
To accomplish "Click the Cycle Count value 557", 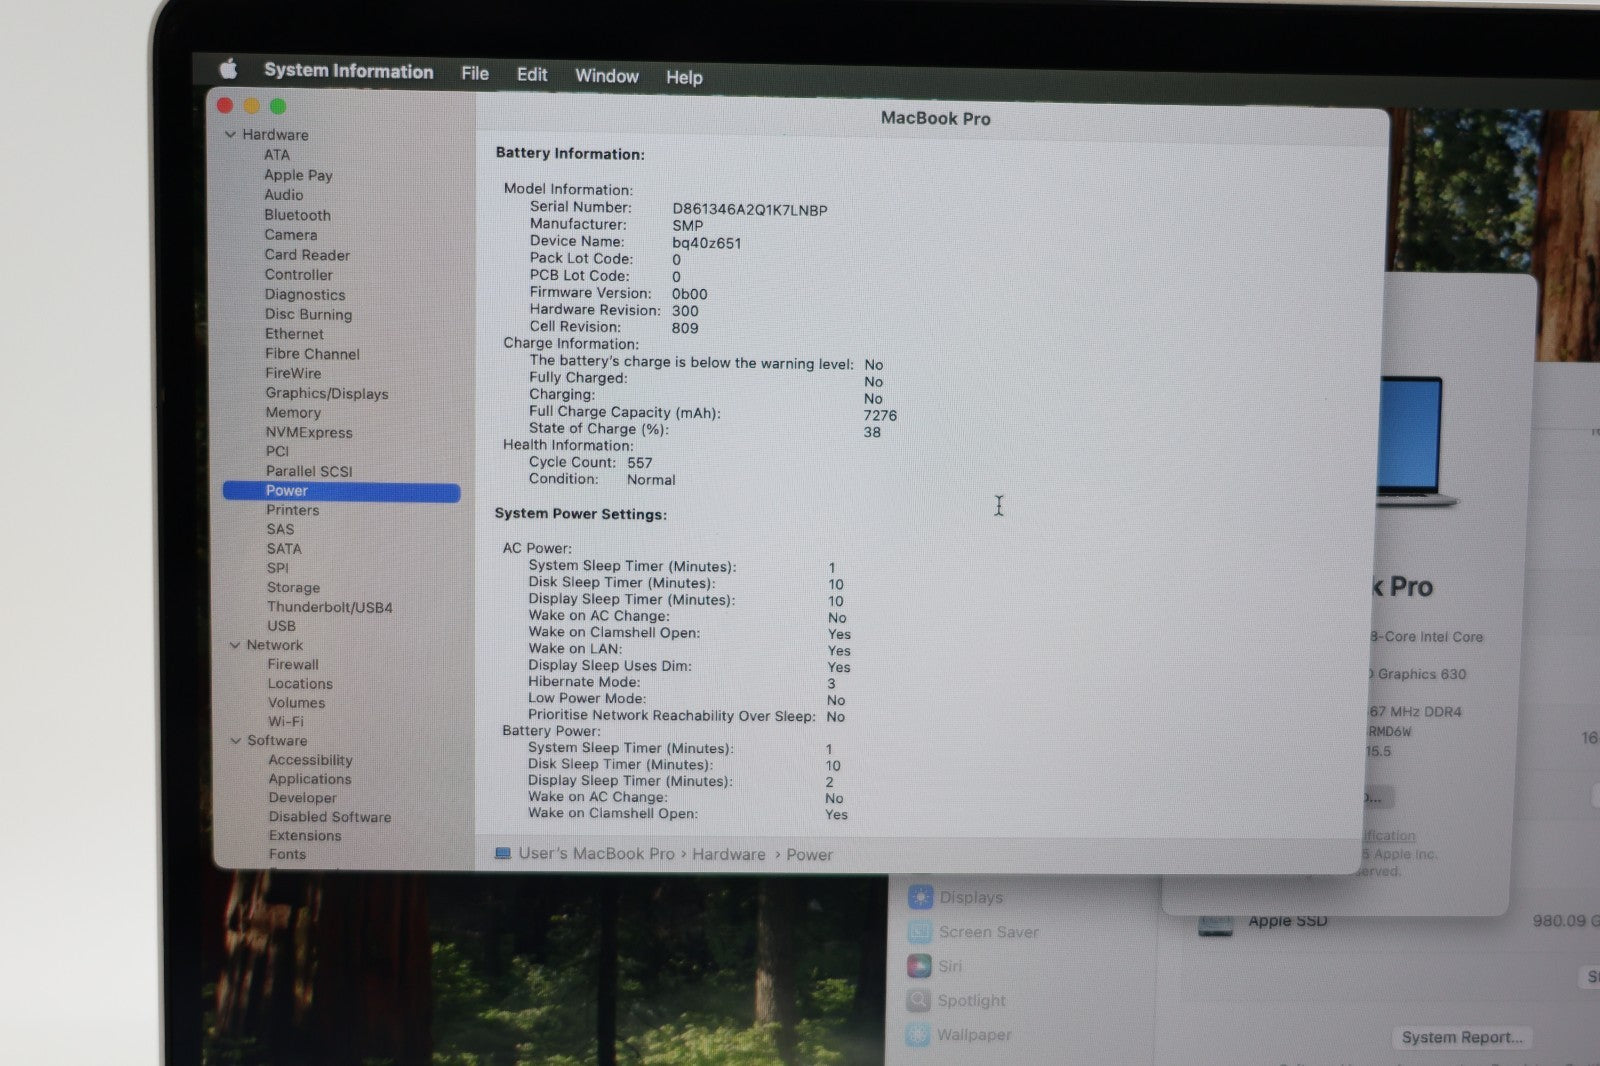I will point(640,463).
